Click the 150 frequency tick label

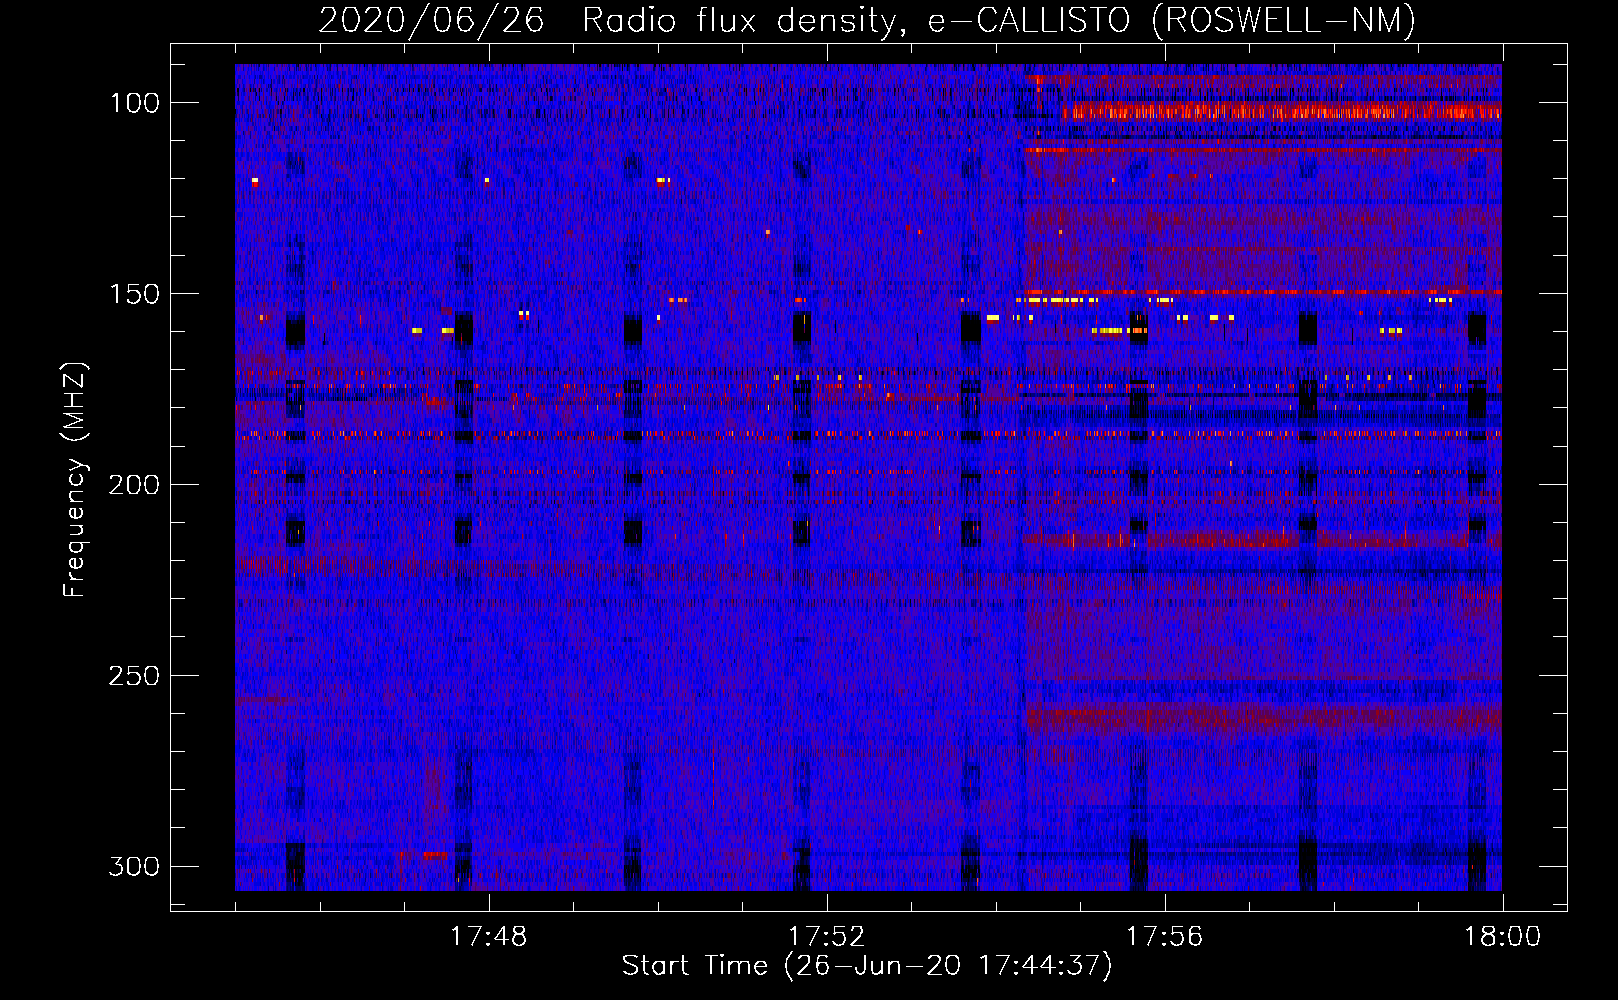134,294
